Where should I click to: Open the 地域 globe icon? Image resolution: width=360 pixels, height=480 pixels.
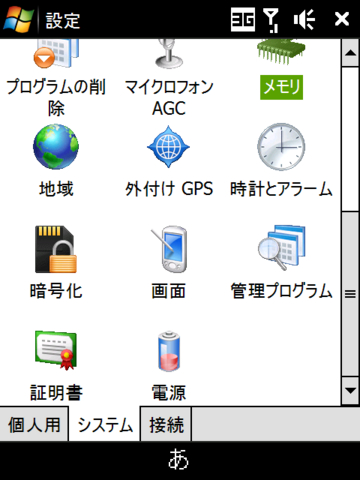tap(56, 147)
